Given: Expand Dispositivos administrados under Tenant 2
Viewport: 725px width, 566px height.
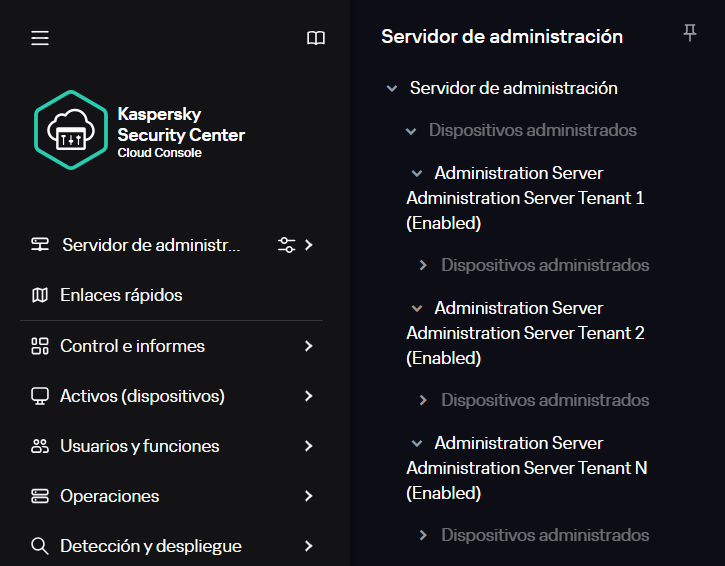Looking at the screenshot, I should point(423,400).
